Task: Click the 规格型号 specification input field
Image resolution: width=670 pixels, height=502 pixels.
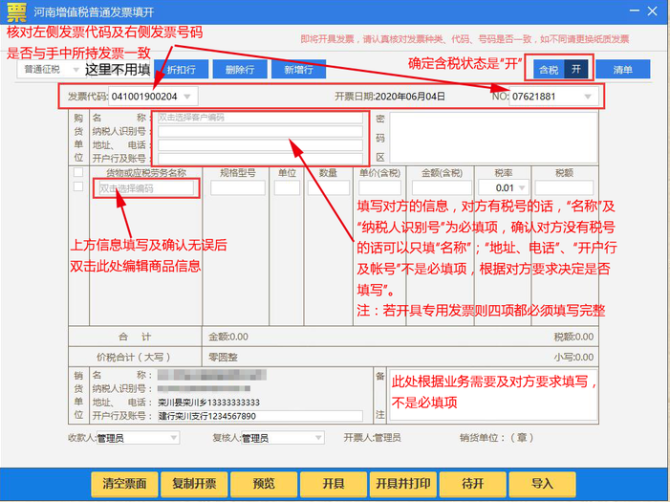Action: 238,188
